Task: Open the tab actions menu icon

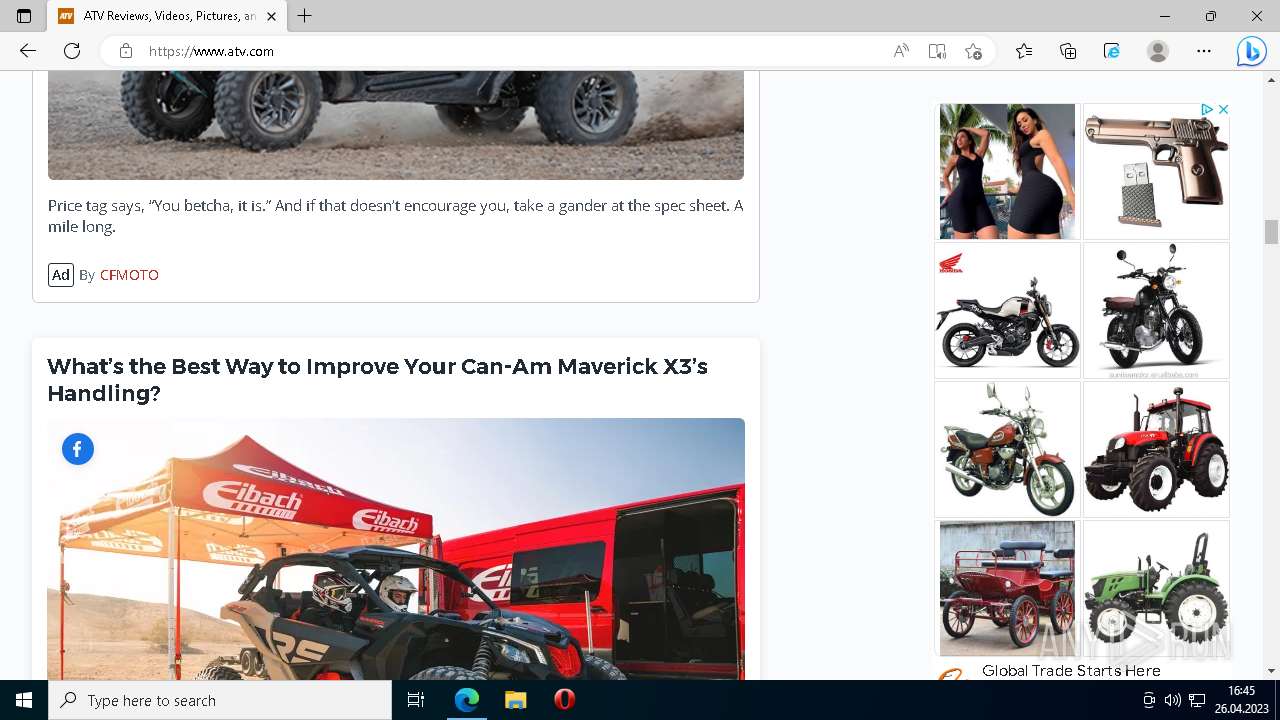Action: pos(24,16)
